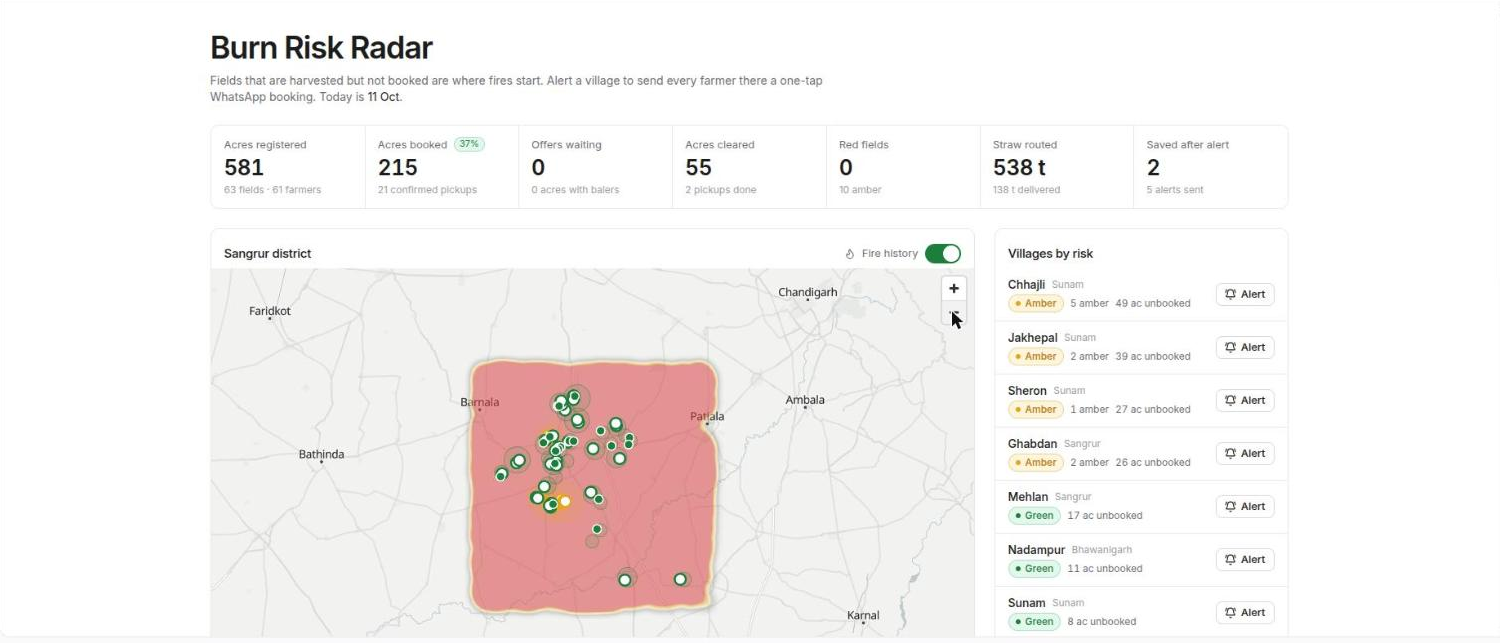Alert the village of Sheron

click(x=1245, y=400)
